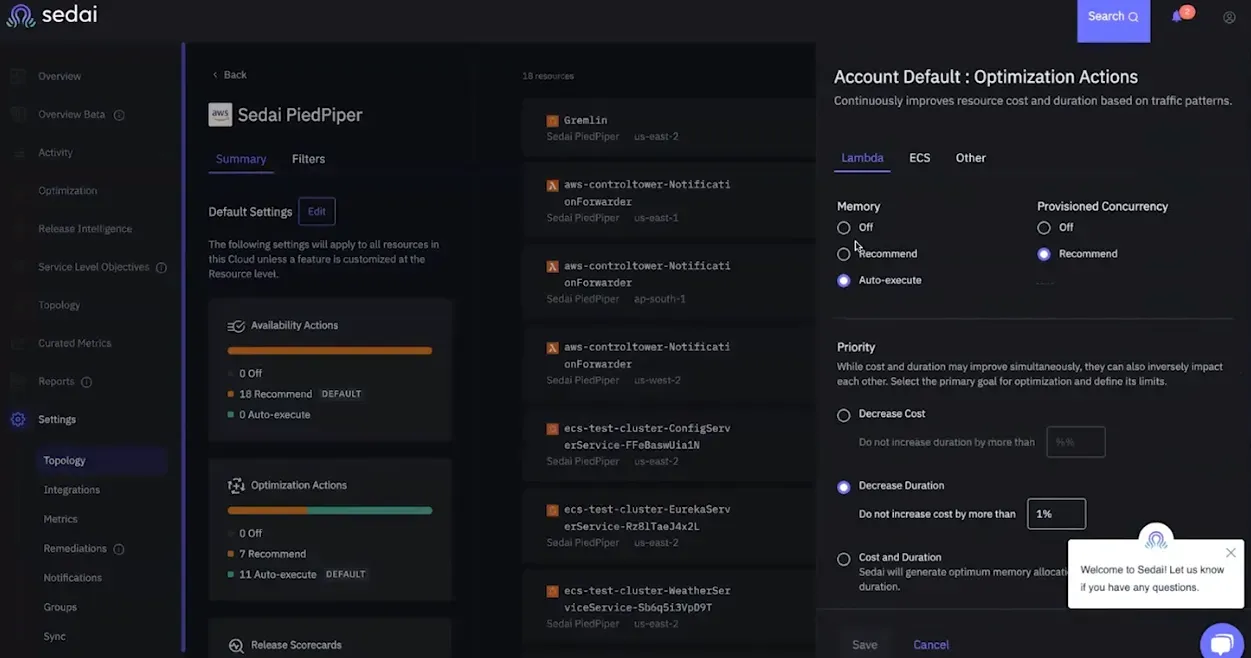Open Optimization in the sidebar
Image resolution: width=1251 pixels, height=658 pixels.
[68, 191]
